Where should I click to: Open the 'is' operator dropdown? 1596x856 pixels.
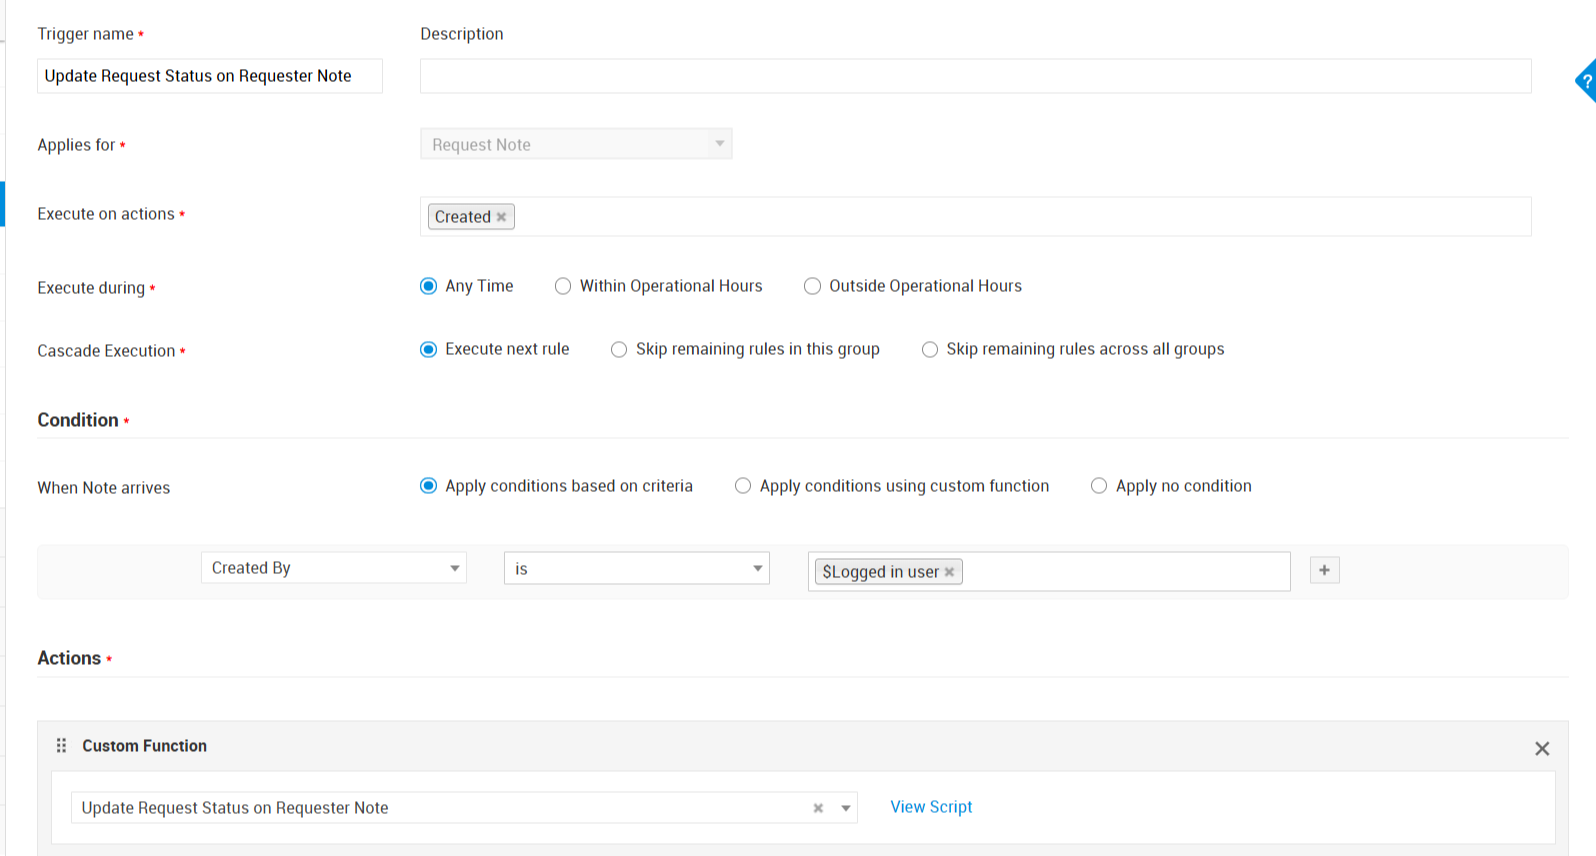click(636, 568)
